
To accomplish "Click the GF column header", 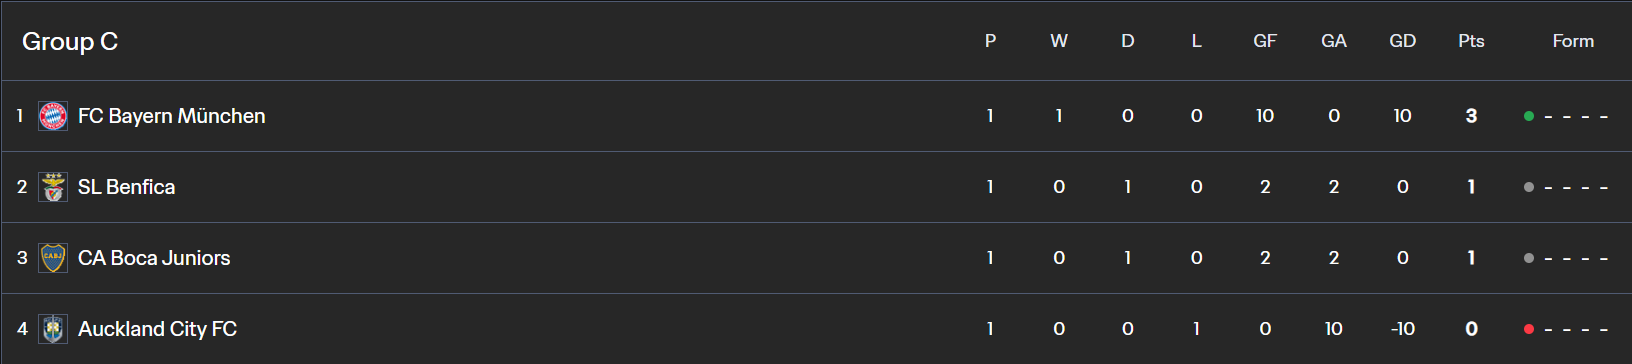I will (x=1265, y=41).
